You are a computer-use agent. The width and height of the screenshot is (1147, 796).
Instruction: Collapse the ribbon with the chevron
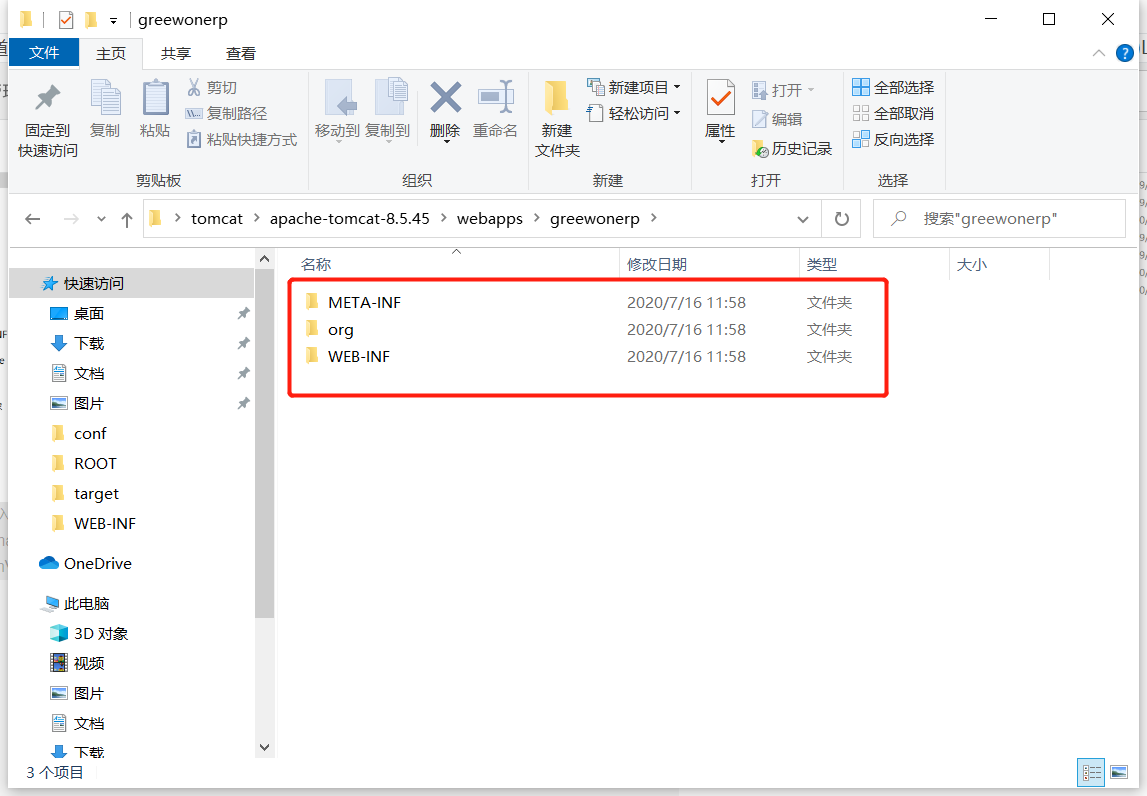pos(1098,53)
